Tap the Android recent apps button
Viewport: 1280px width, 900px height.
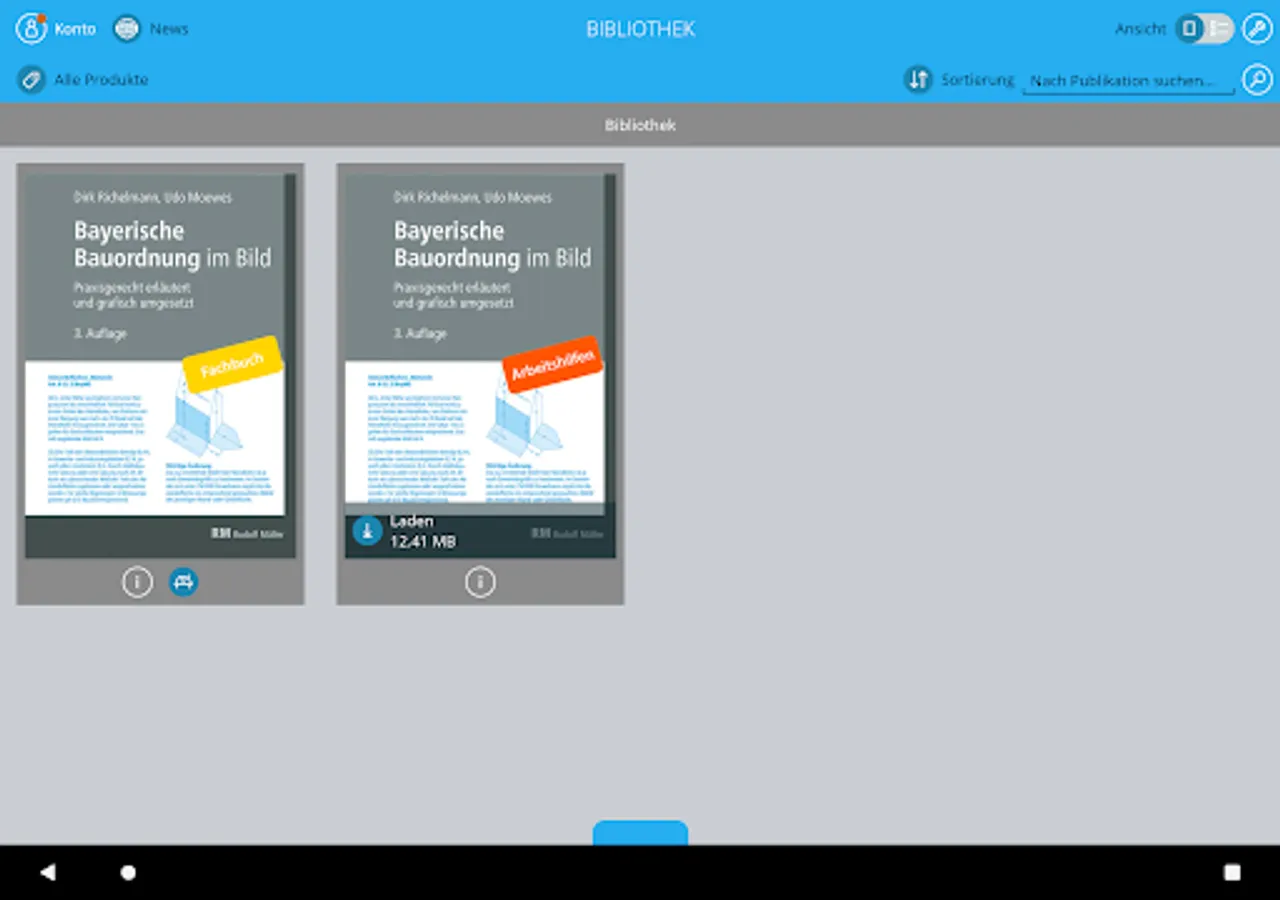(x=1232, y=872)
